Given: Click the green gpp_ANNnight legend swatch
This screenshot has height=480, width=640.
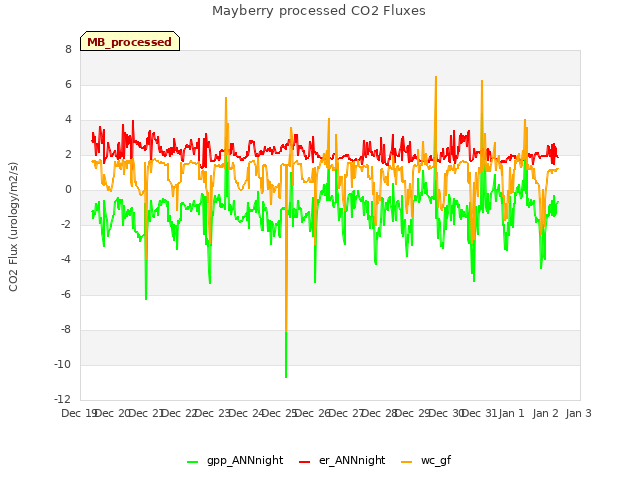Looking at the screenshot, I should (x=192, y=462).
